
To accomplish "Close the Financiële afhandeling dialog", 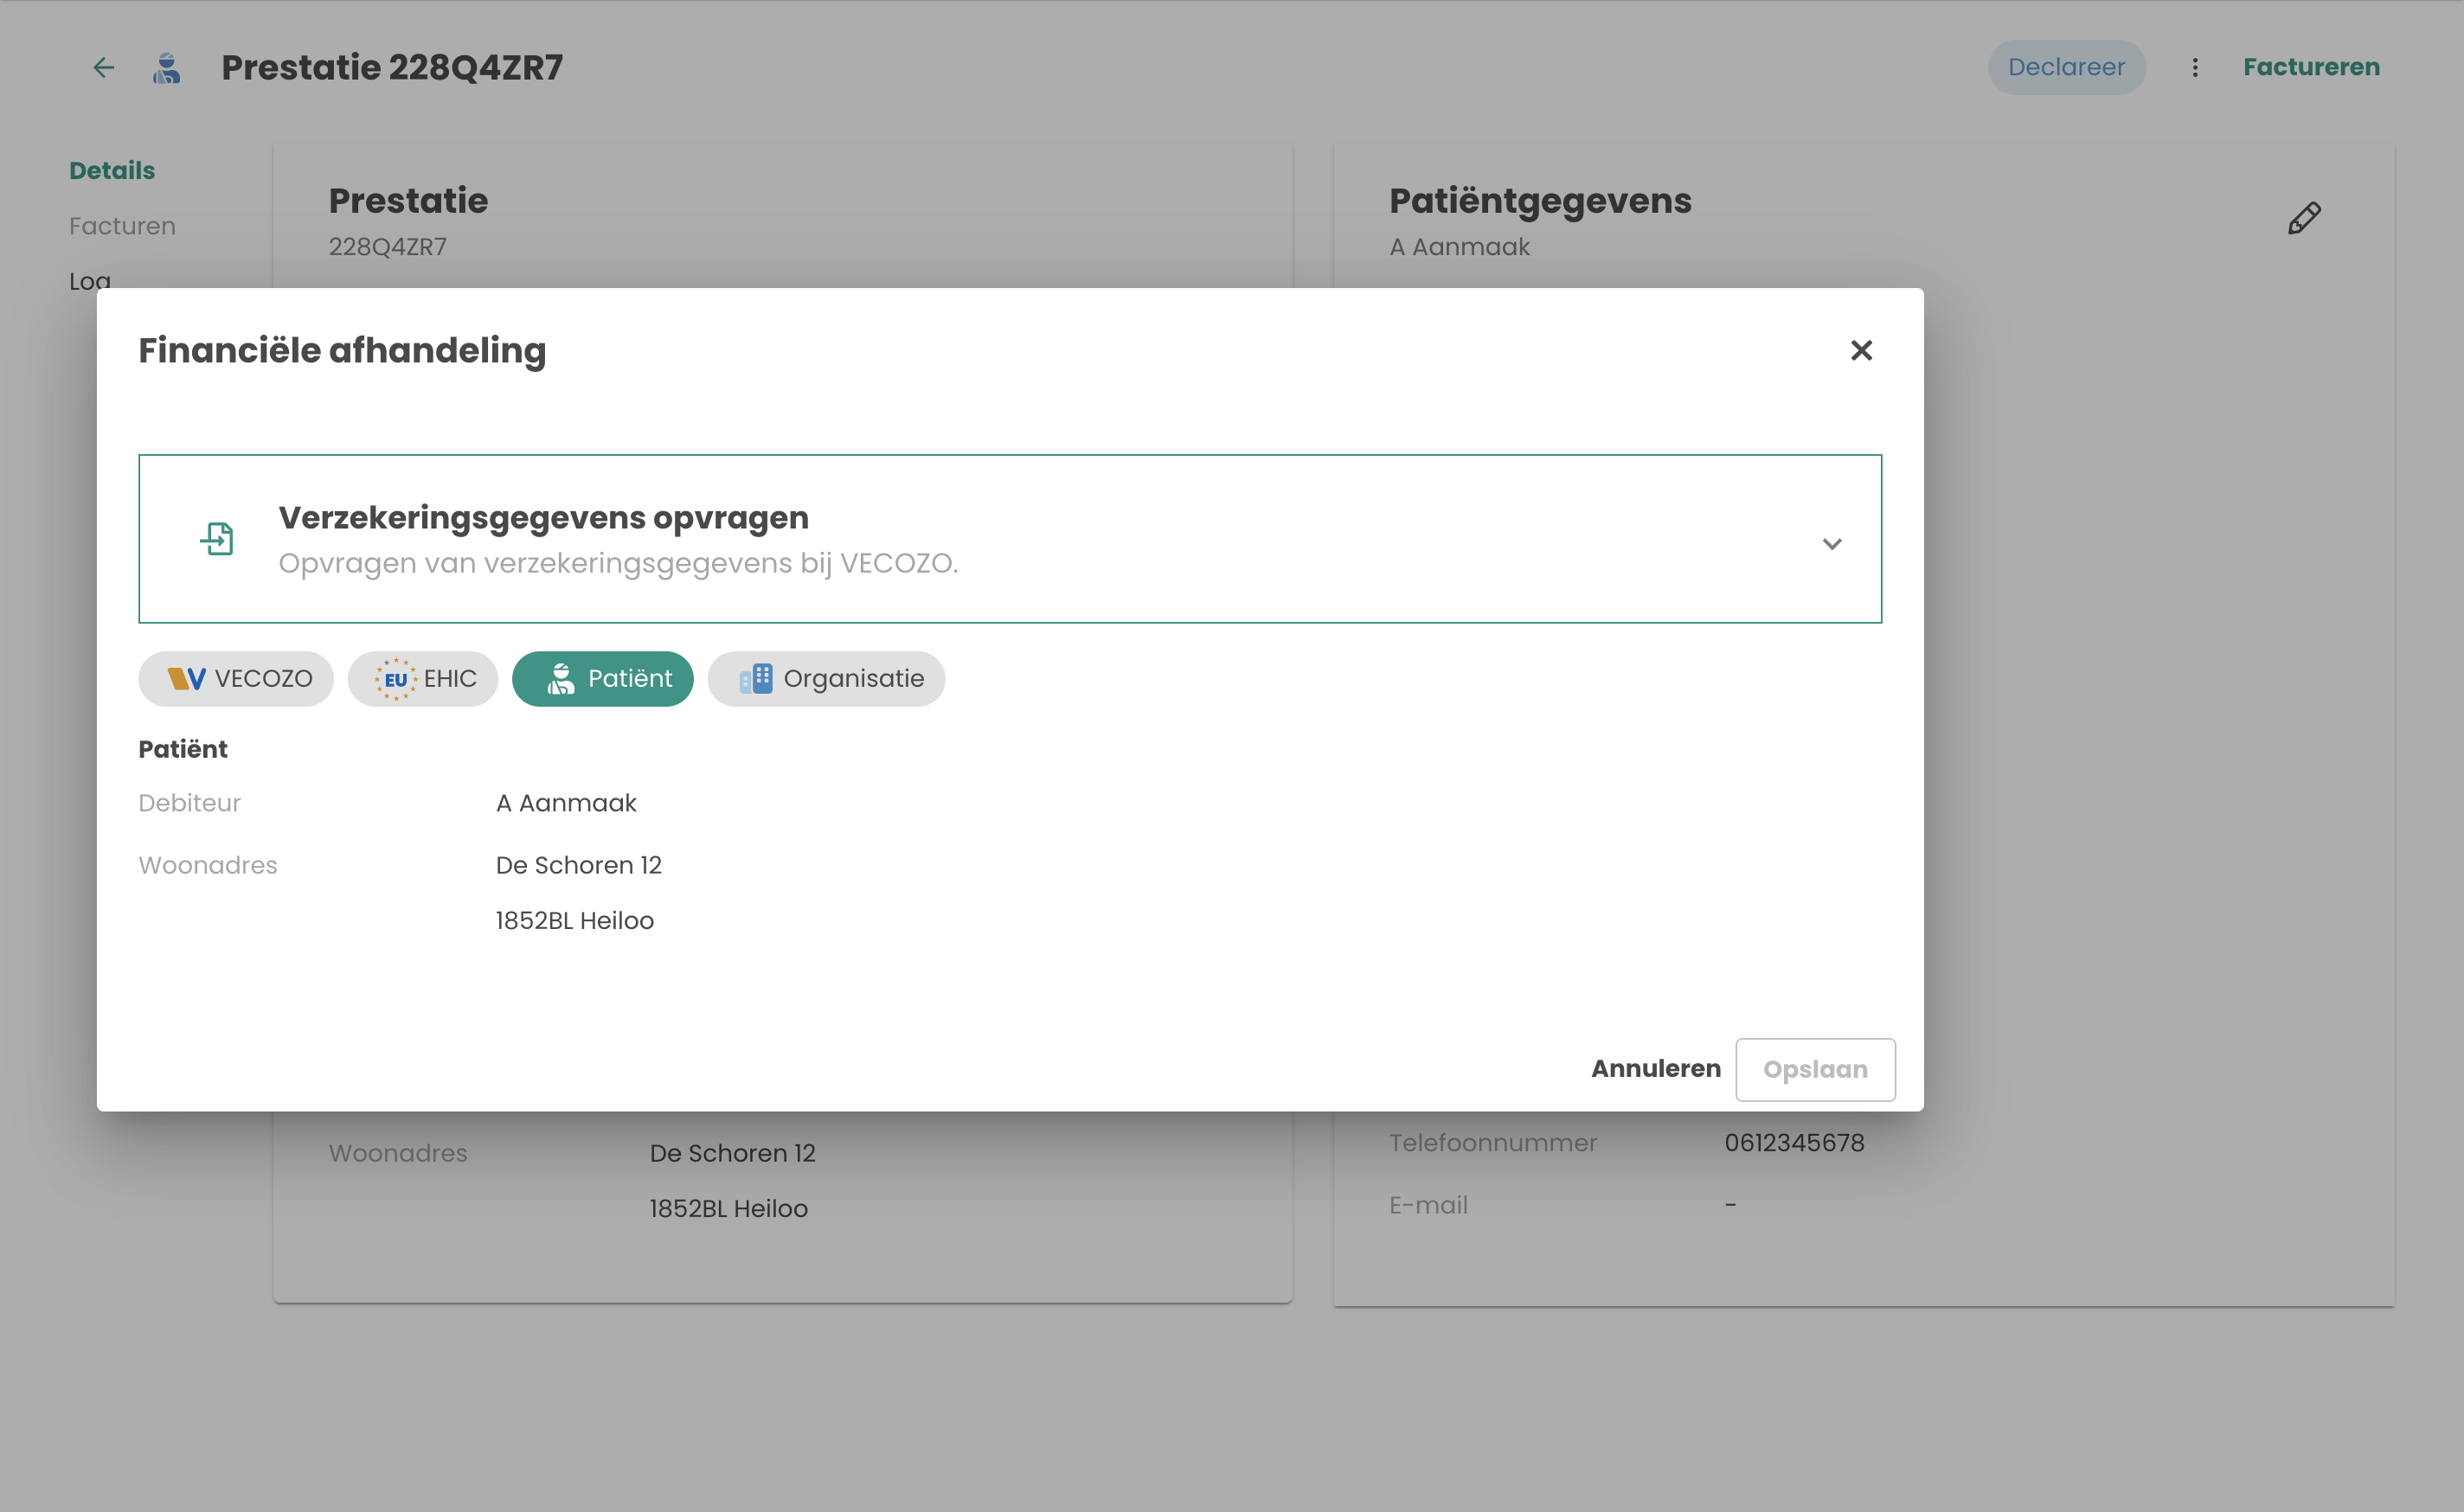I will click(x=1860, y=350).
